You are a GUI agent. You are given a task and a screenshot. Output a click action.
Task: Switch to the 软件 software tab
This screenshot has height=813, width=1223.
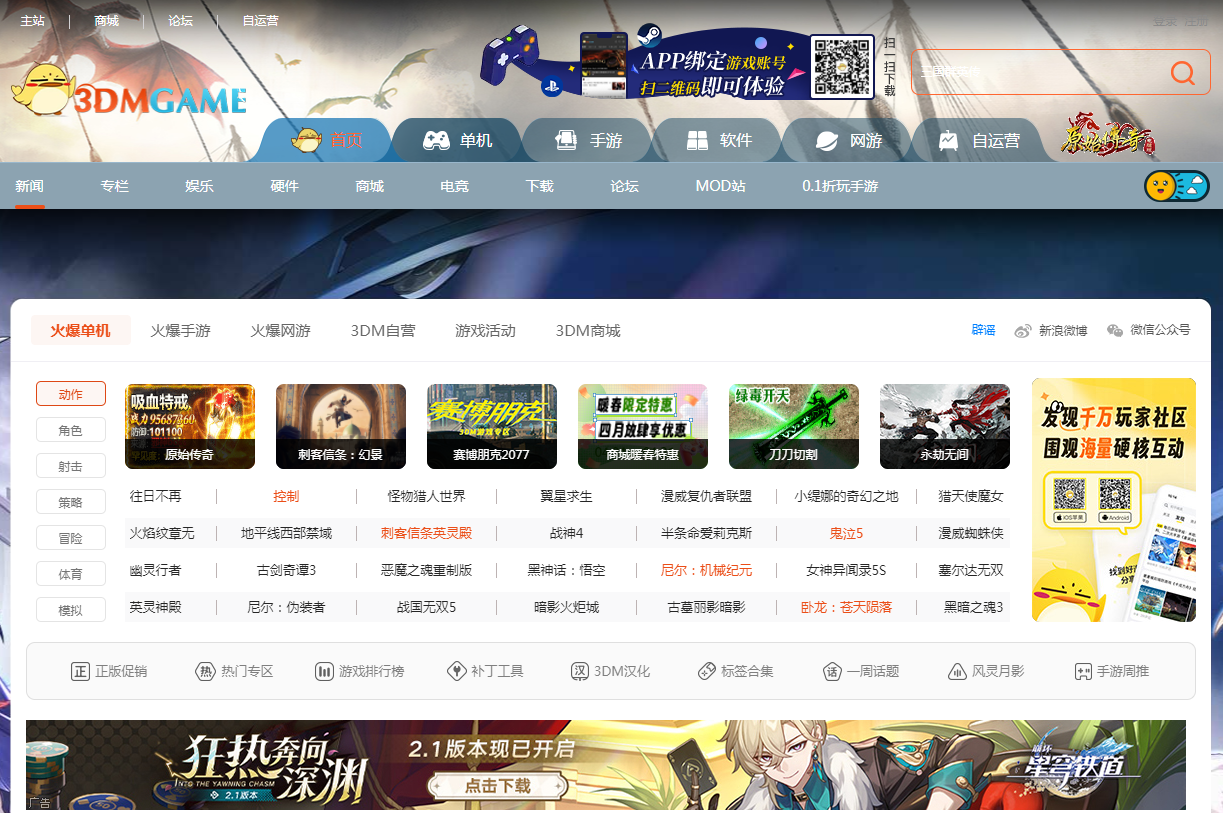click(x=717, y=140)
